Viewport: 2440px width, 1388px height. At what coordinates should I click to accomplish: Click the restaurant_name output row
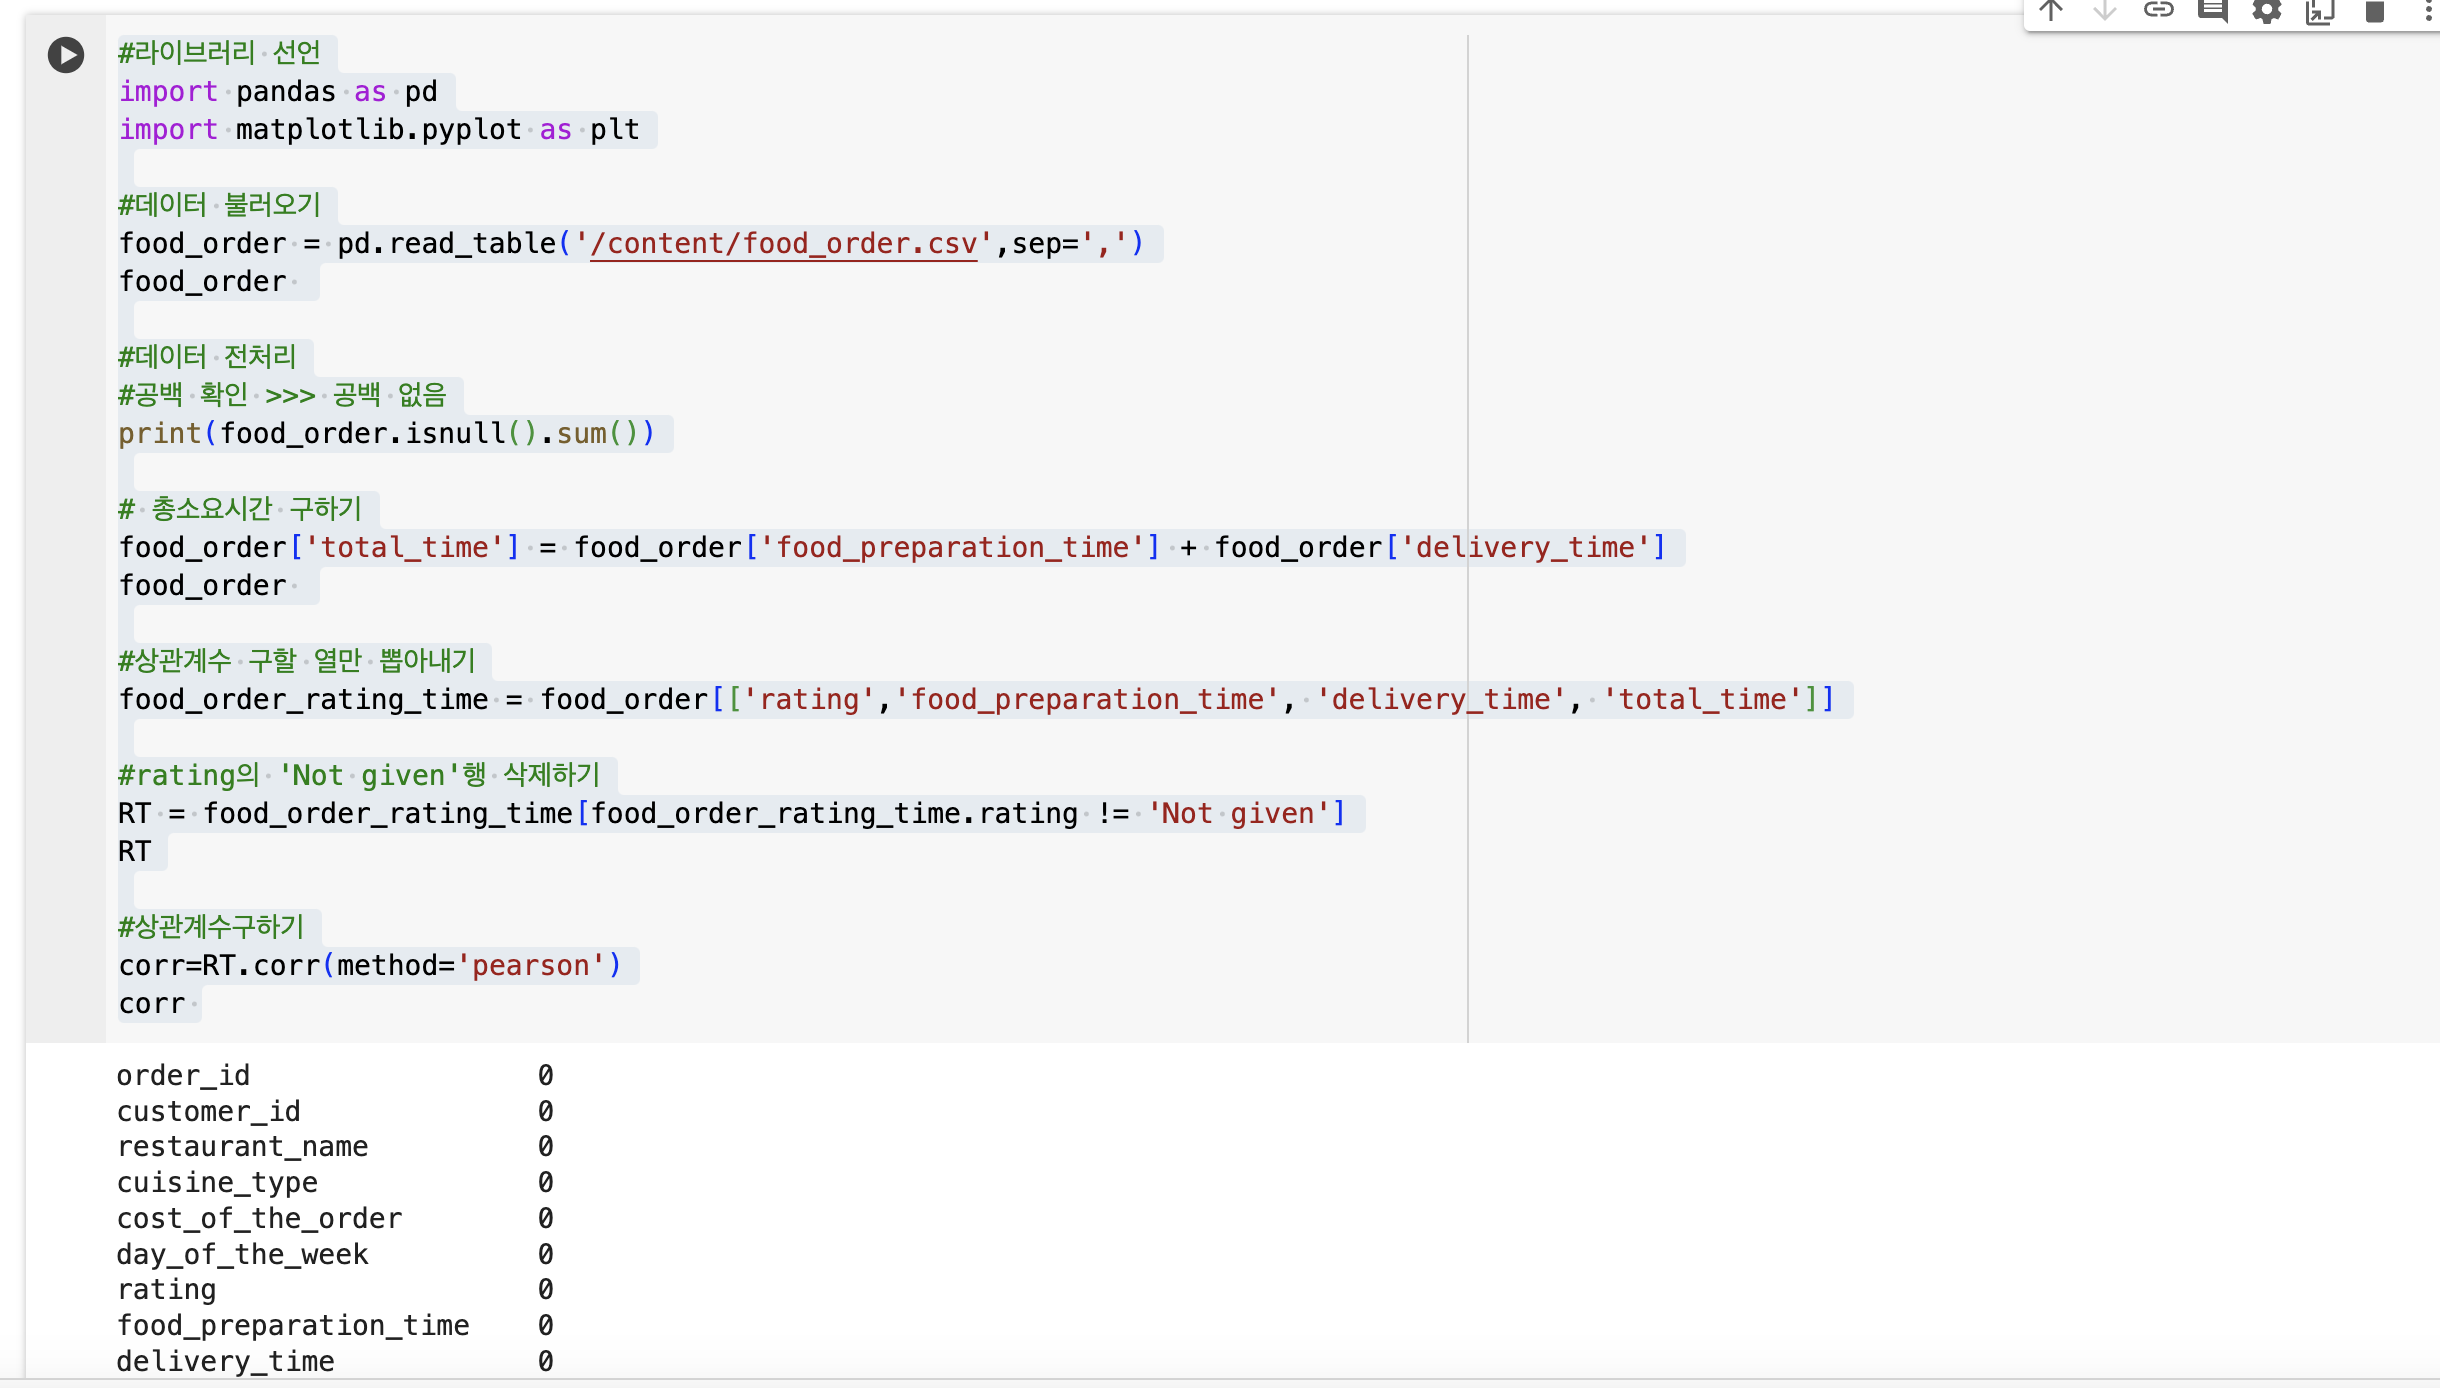[x=335, y=1147]
